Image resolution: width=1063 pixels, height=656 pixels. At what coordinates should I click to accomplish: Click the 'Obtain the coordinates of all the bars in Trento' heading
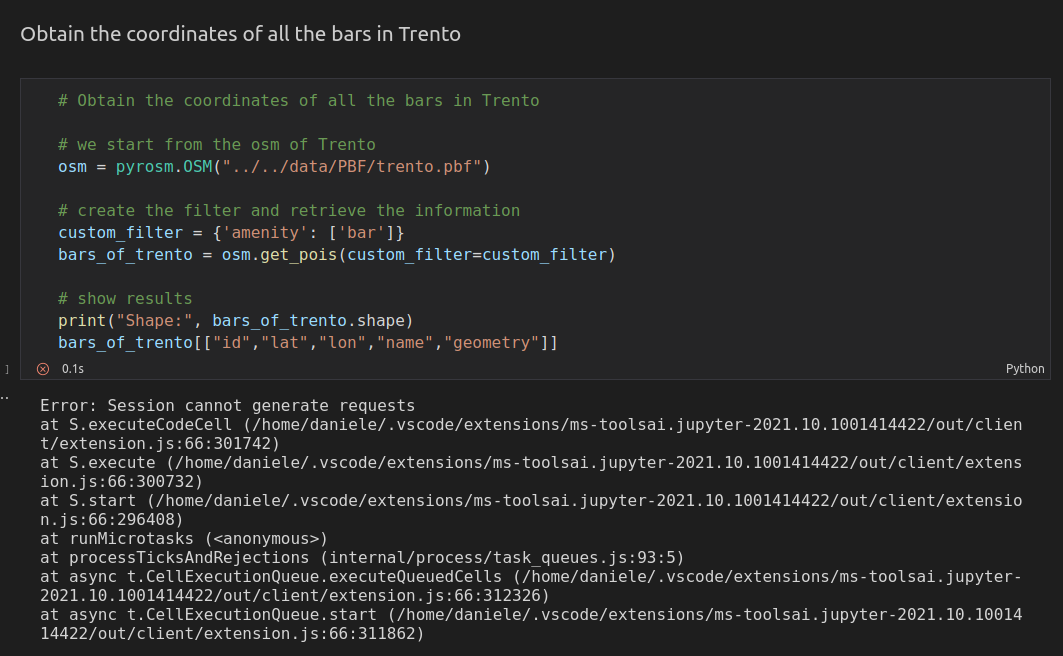[x=240, y=34]
